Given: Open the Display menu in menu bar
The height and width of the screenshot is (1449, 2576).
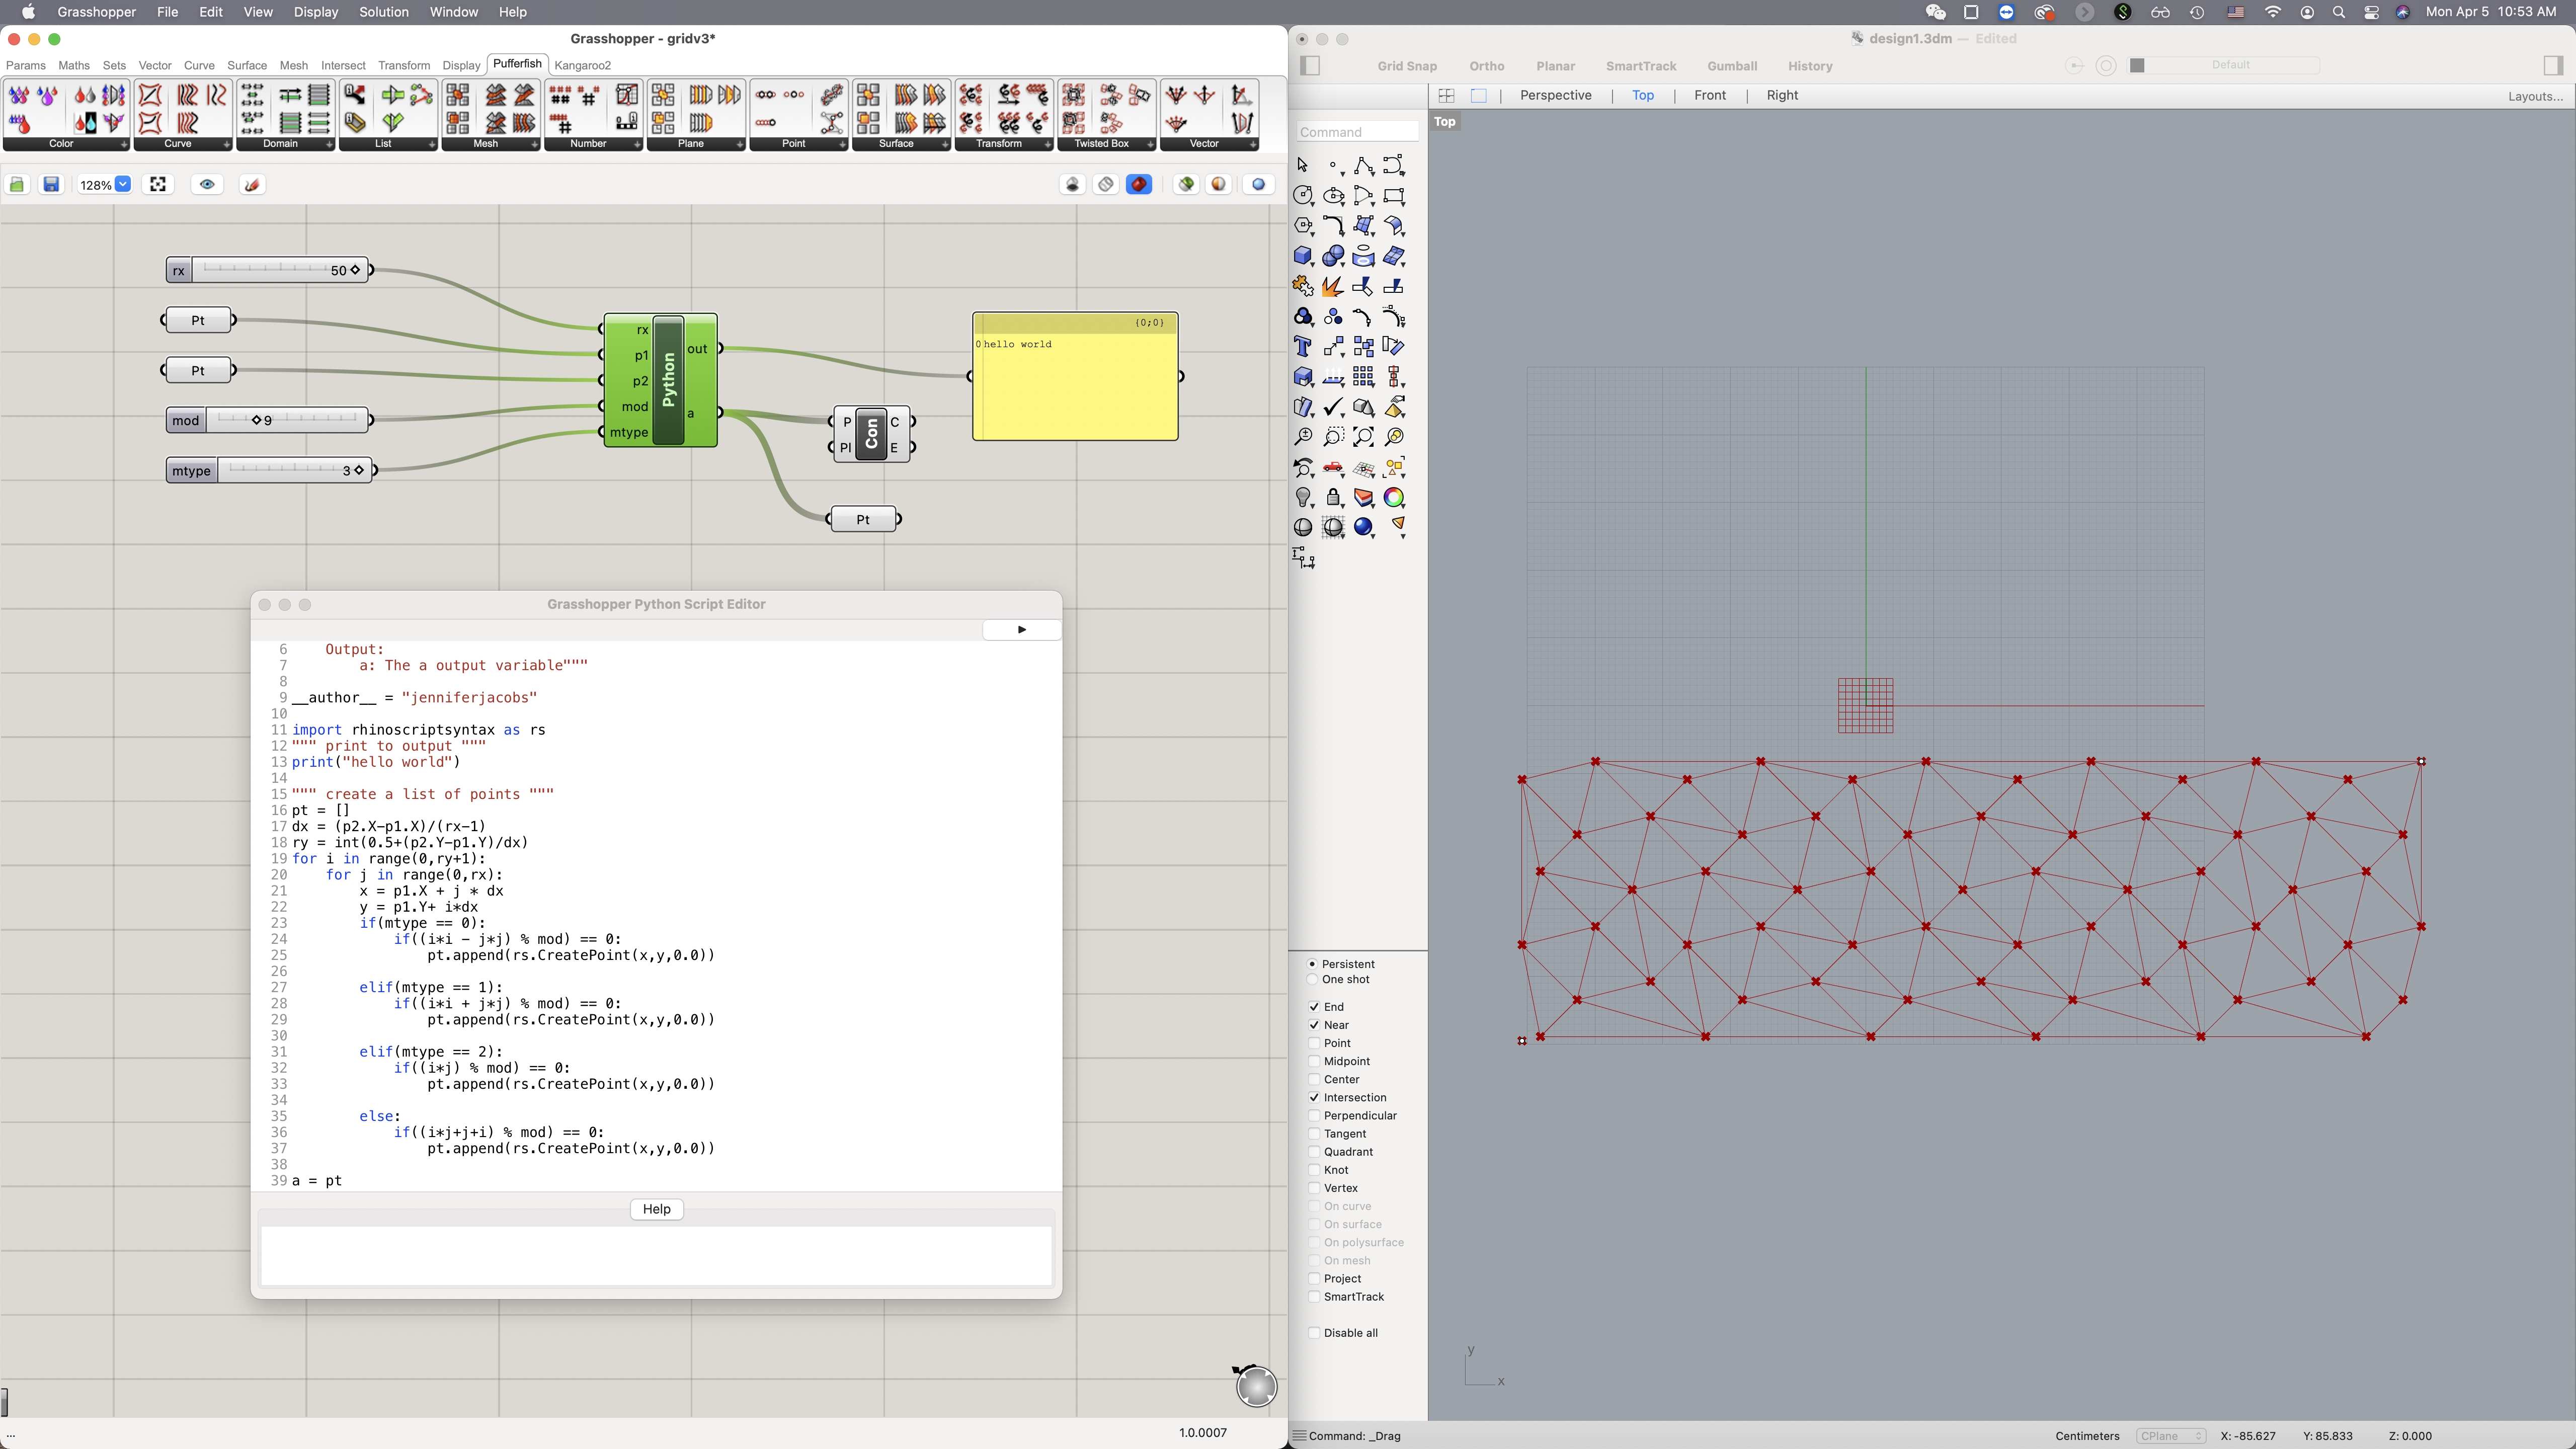Looking at the screenshot, I should (x=316, y=12).
